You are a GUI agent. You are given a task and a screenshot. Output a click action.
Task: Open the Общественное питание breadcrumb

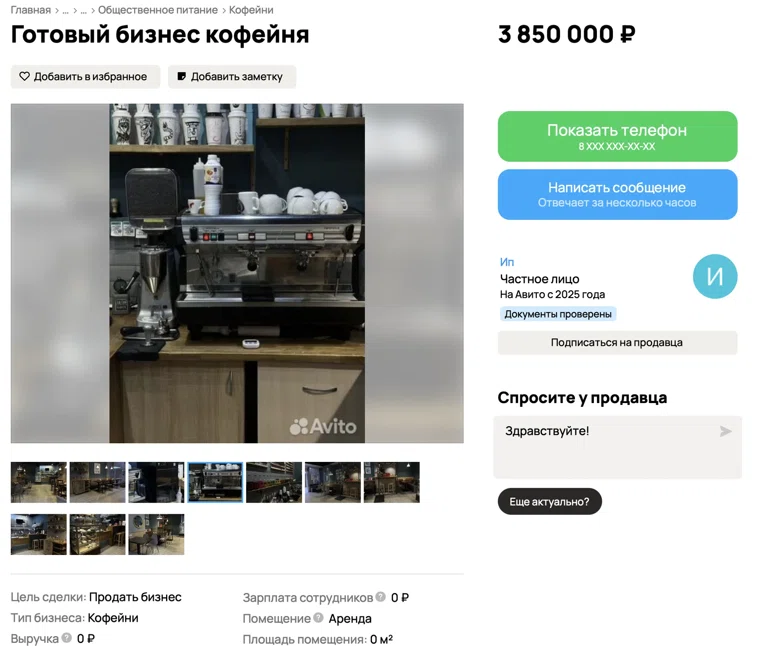point(158,10)
